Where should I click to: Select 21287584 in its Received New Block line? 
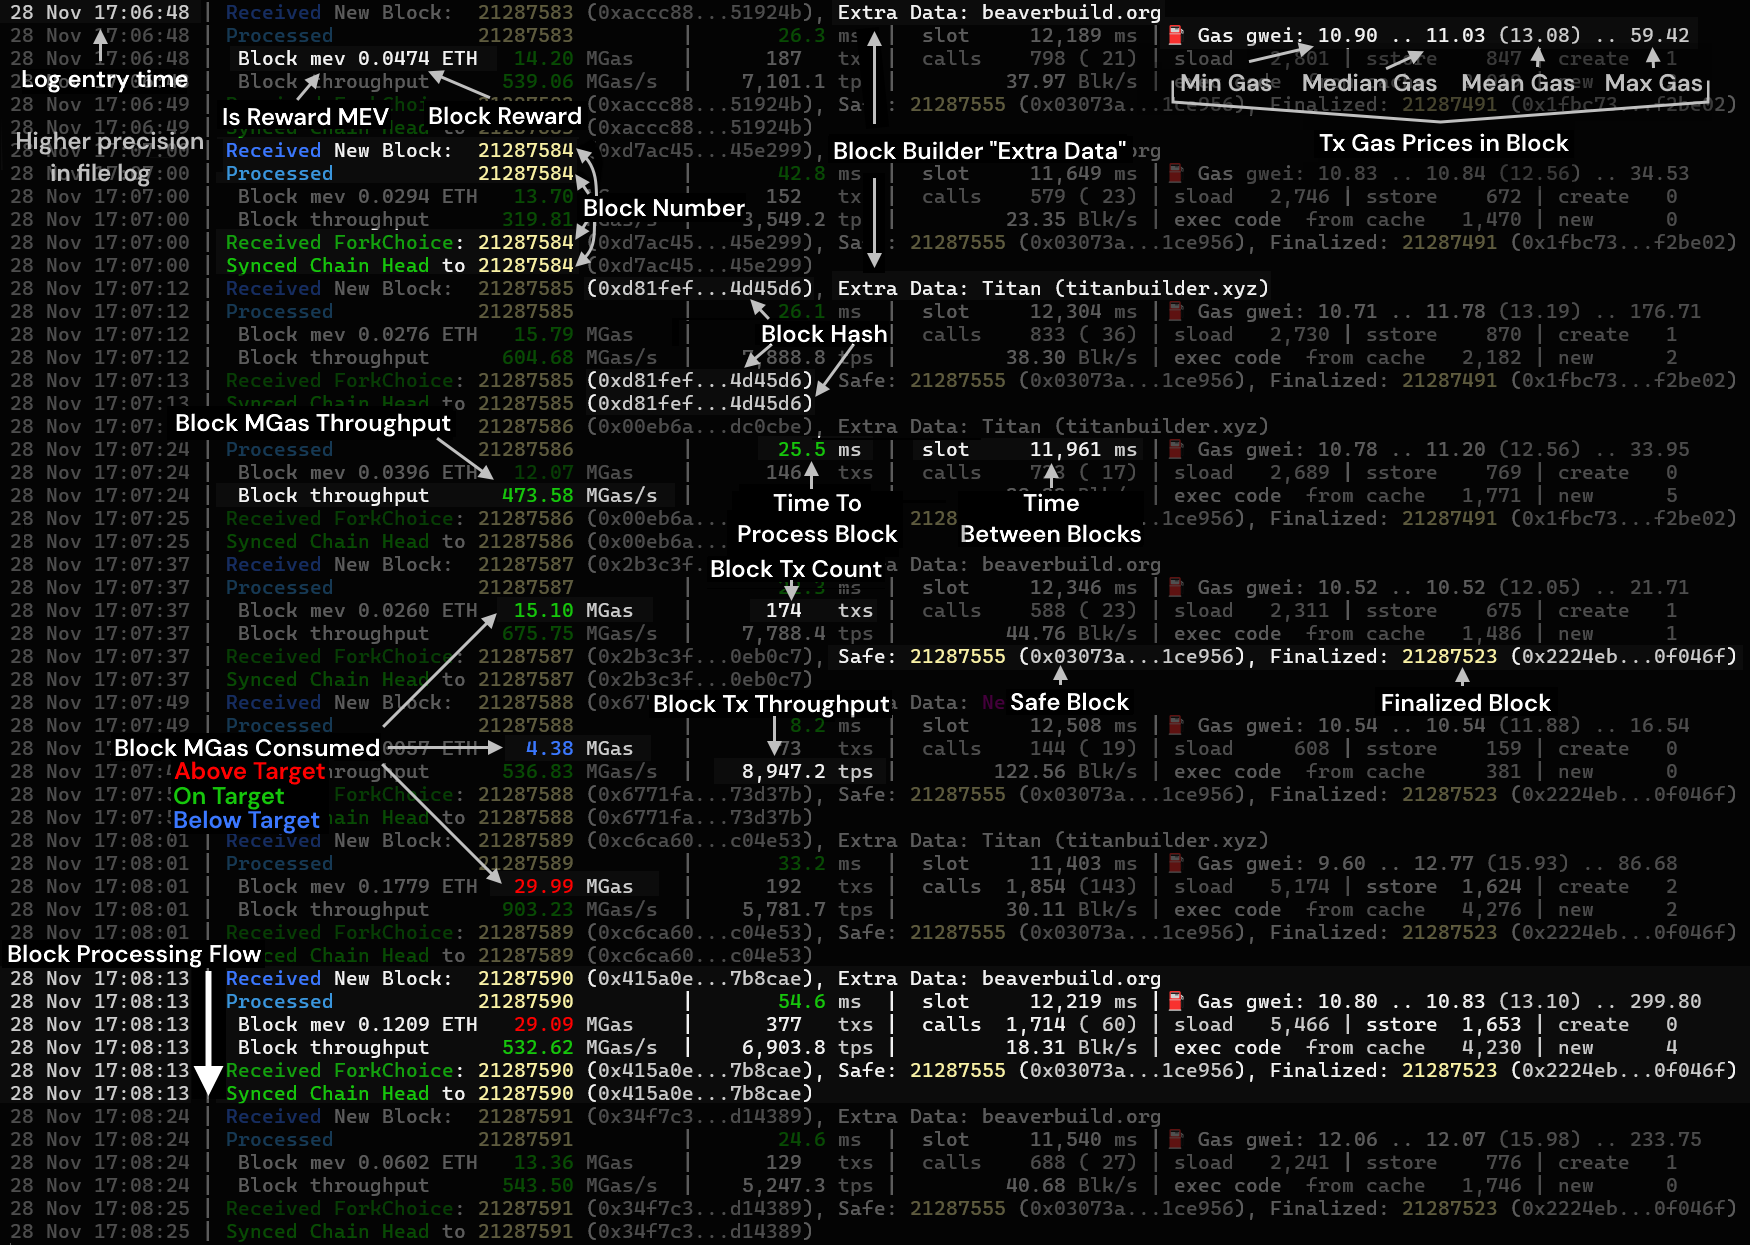coord(525,150)
